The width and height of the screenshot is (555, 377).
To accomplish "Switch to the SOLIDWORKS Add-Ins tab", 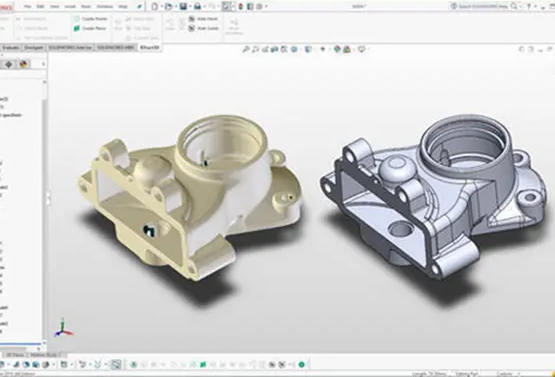I will 70,47.
